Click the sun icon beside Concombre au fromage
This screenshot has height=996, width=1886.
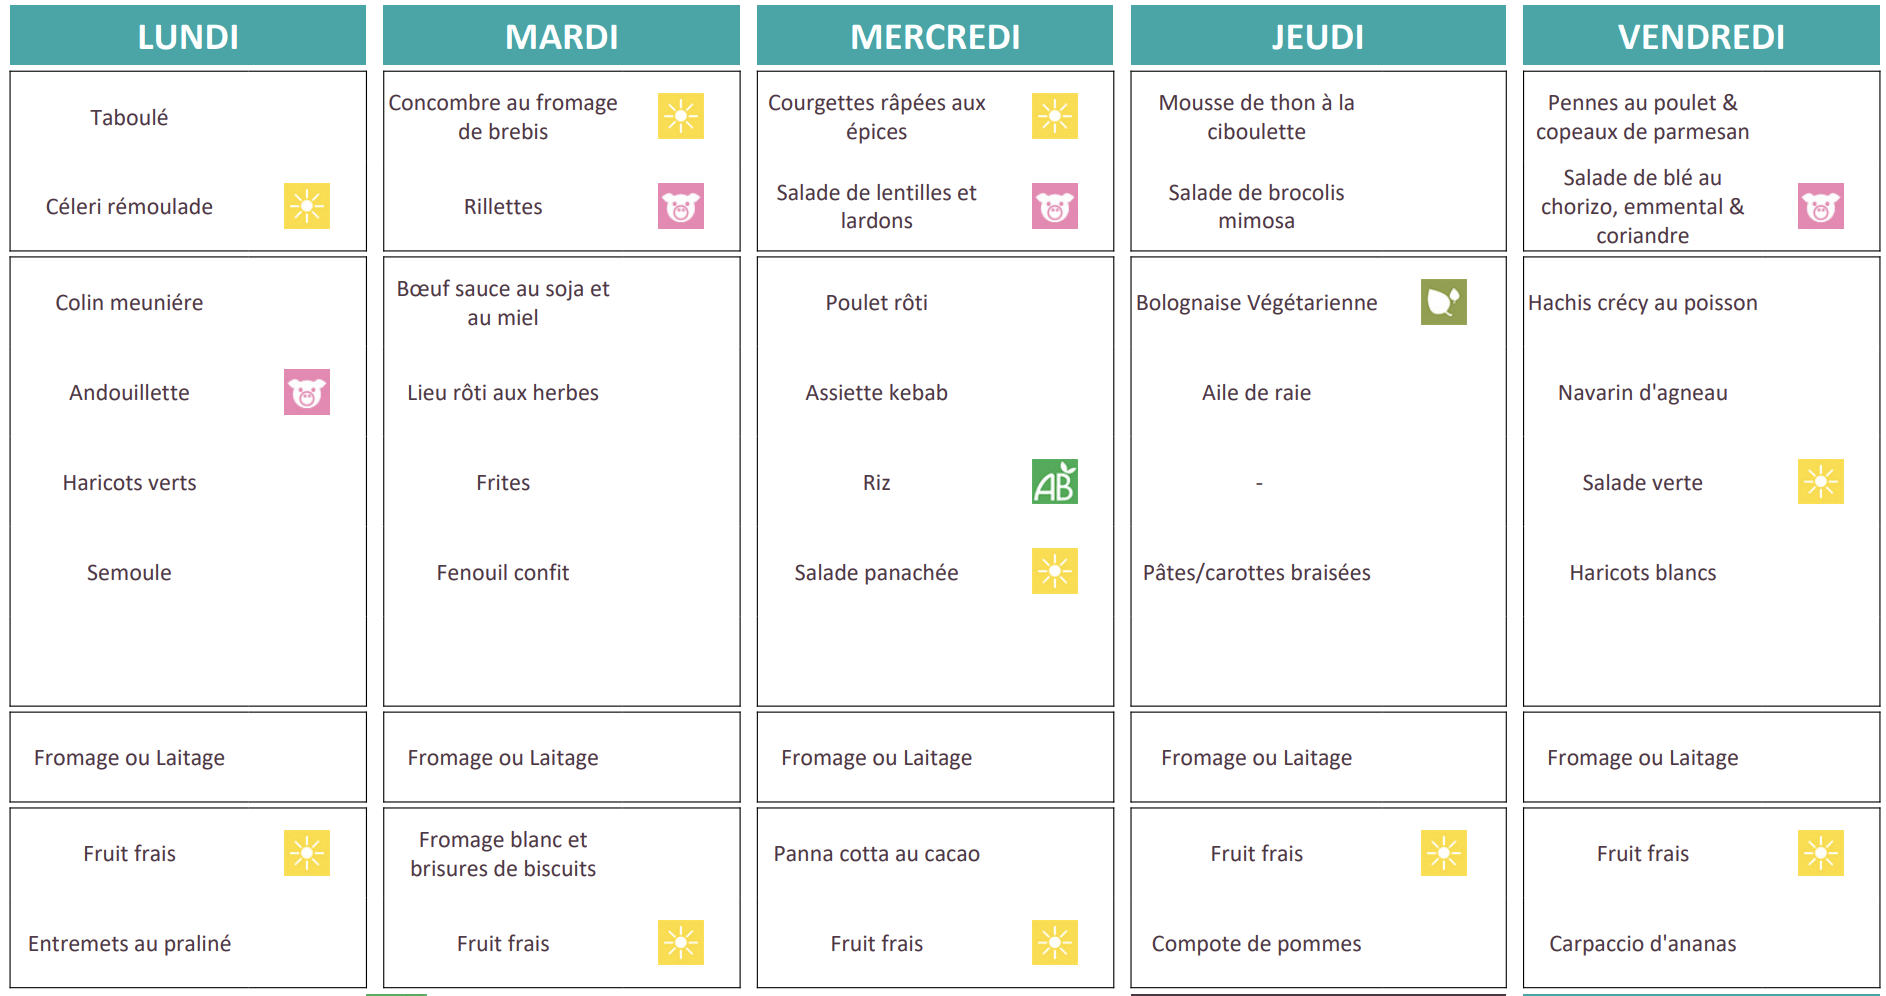[680, 116]
